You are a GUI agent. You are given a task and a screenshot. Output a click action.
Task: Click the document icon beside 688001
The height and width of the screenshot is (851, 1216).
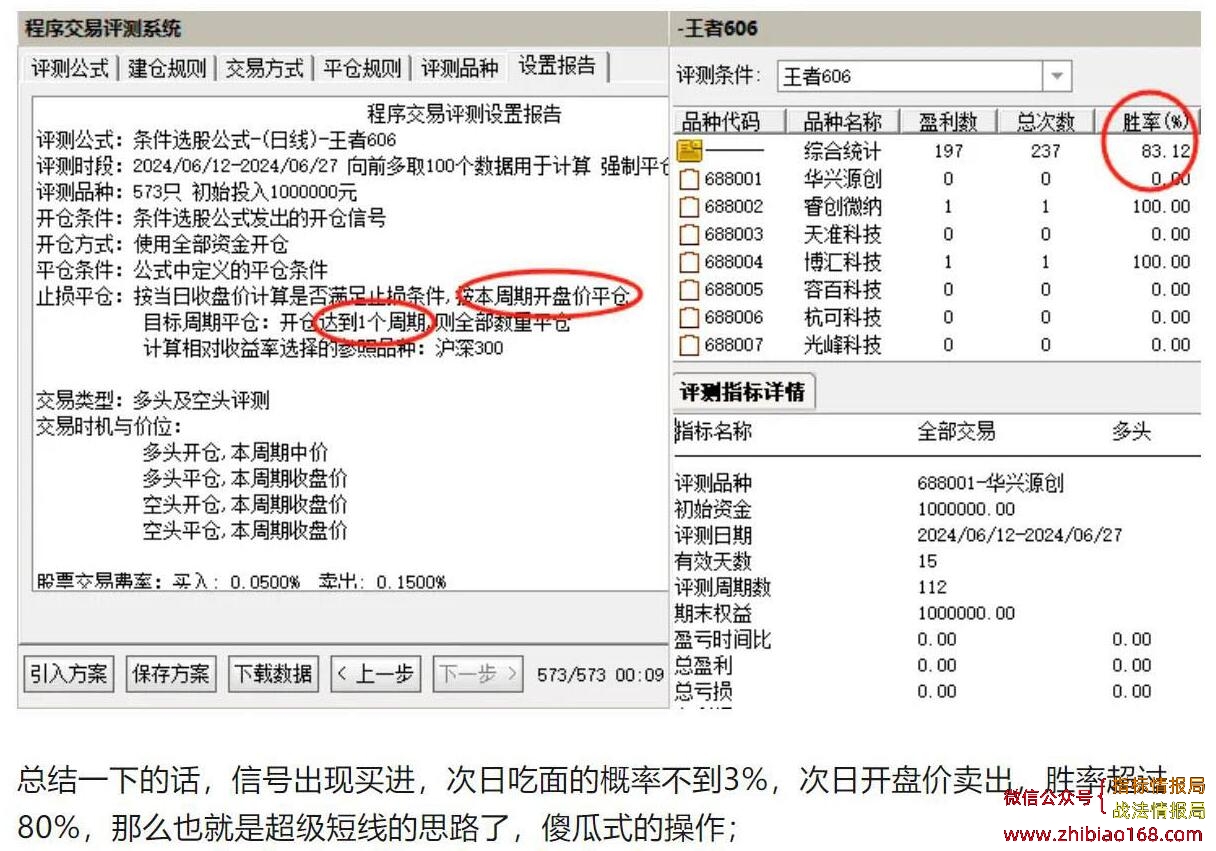pyautogui.click(x=689, y=180)
